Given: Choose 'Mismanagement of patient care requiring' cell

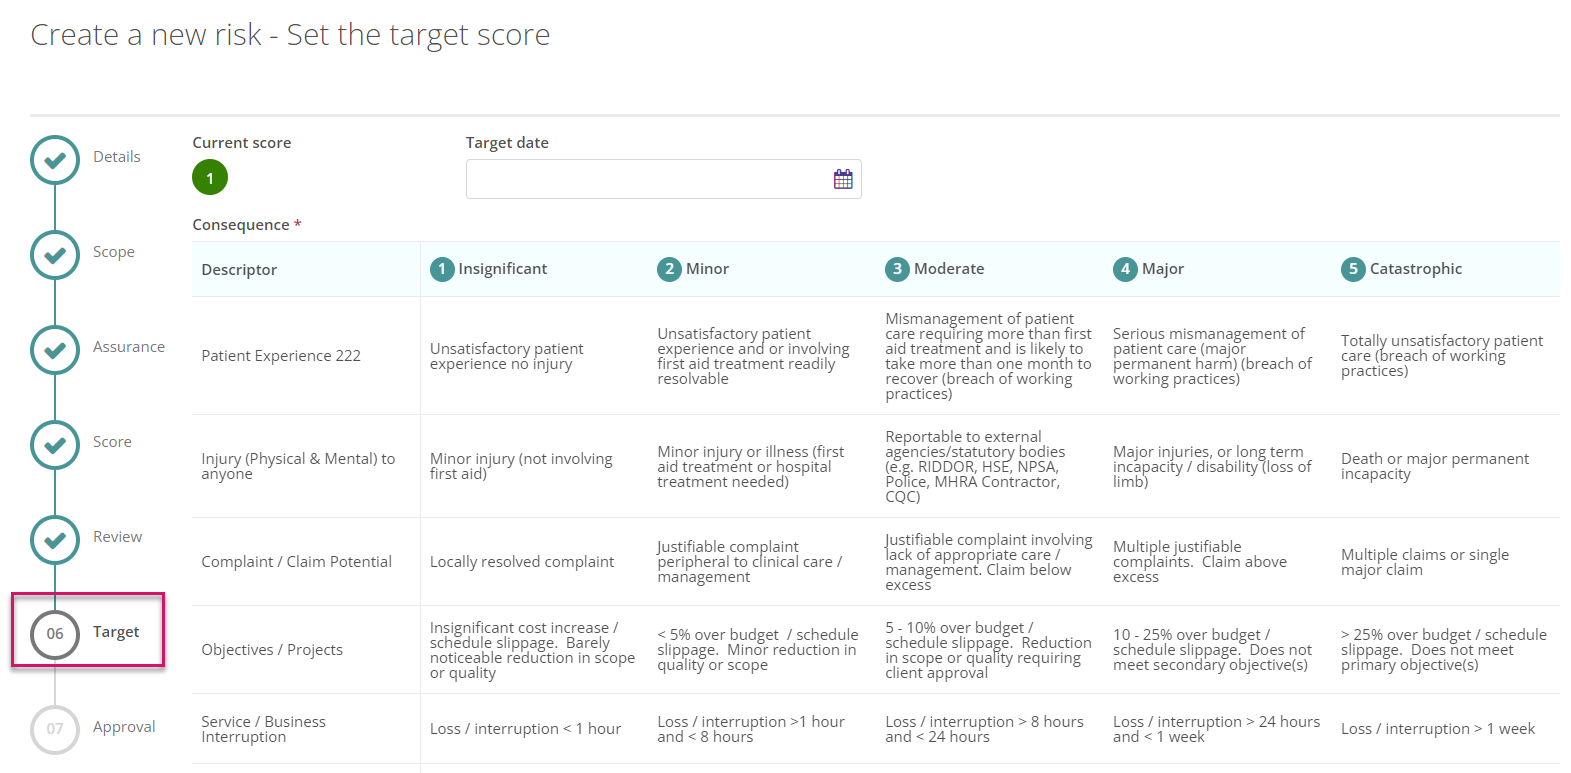Looking at the screenshot, I should pyautogui.click(x=988, y=356).
